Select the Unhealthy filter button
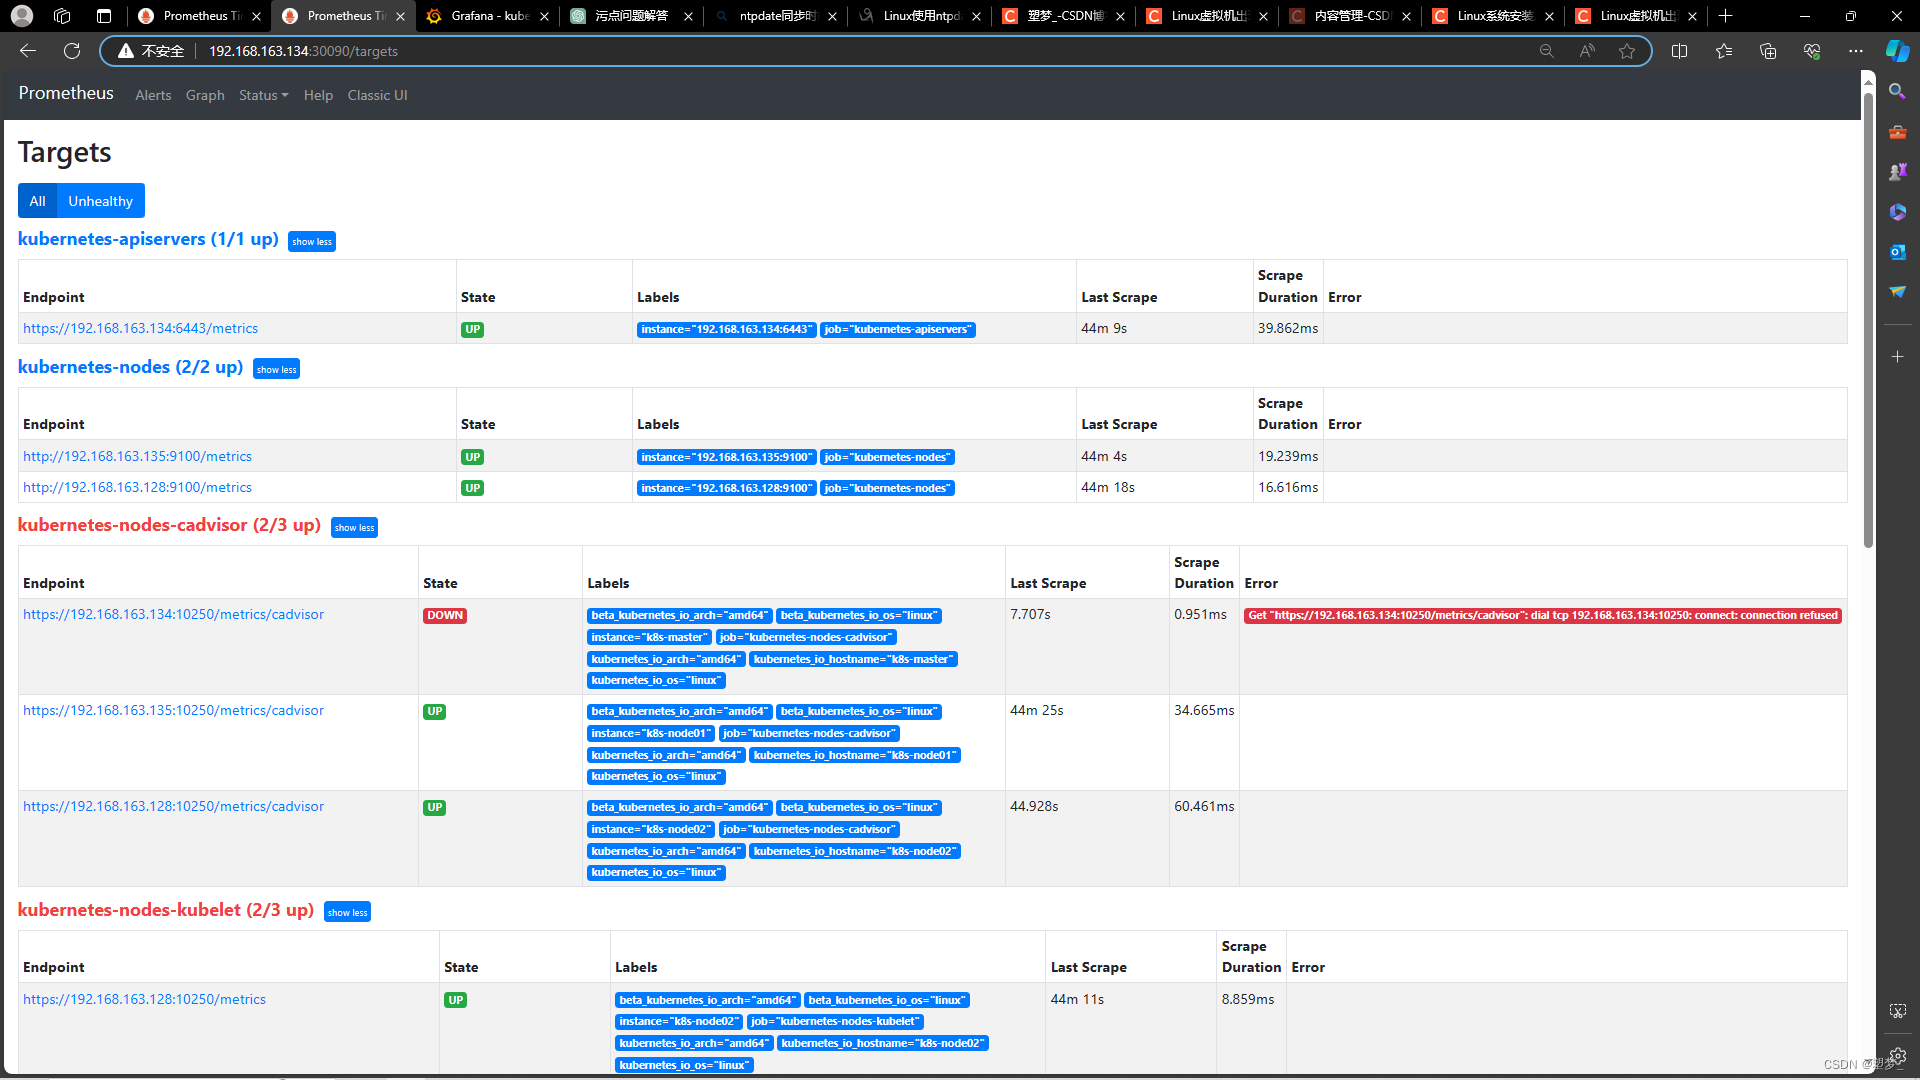Viewport: 1920px width, 1080px height. click(x=100, y=201)
